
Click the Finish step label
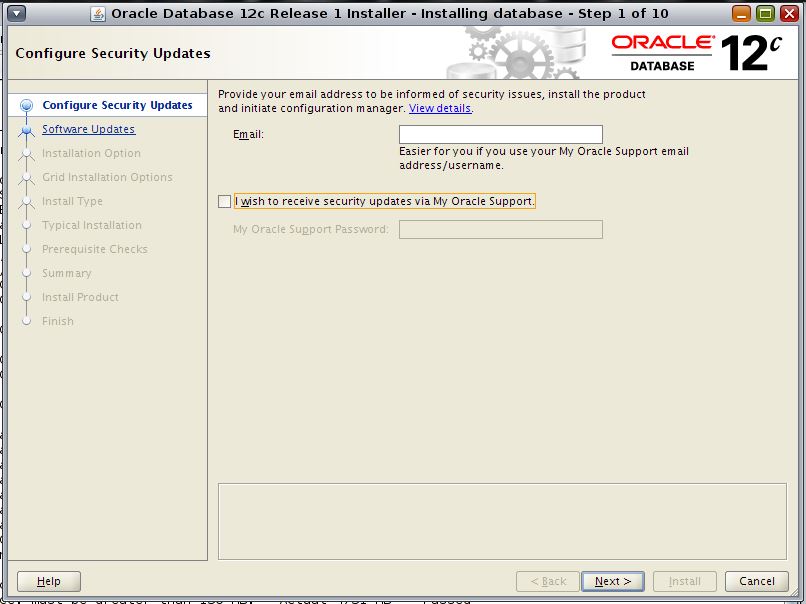(58, 321)
